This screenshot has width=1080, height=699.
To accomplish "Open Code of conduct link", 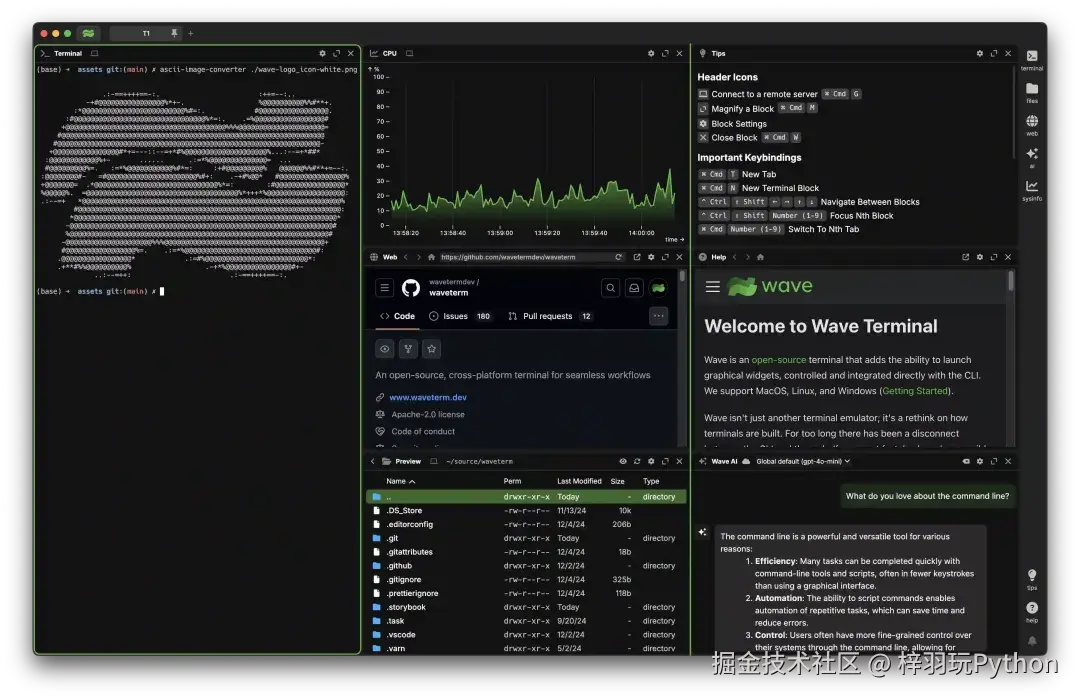I will pos(423,432).
